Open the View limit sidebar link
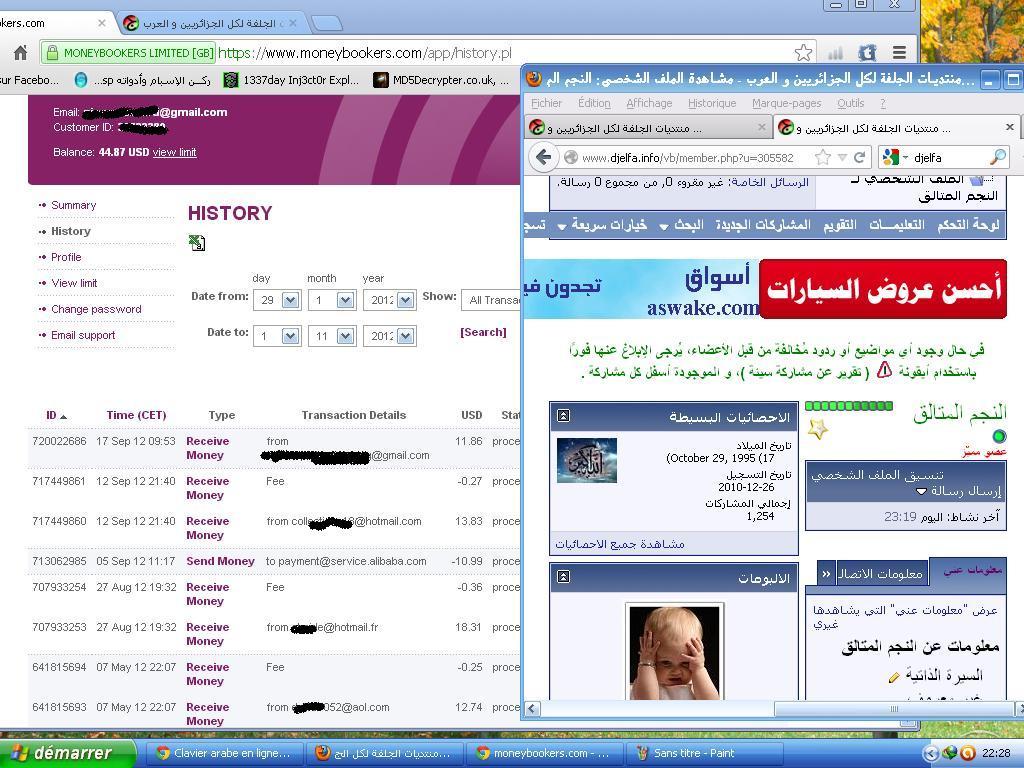The height and width of the screenshot is (768, 1024). pos(74,283)
